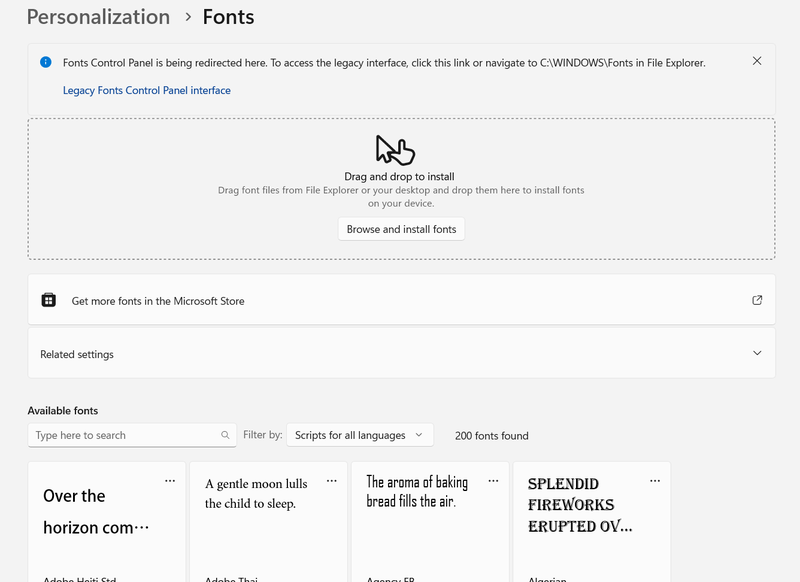The height and width of the screenshot is (582, 800).
Task: Dismiss the Fonts Control Panel redirect notice
Action: point(757,60)
